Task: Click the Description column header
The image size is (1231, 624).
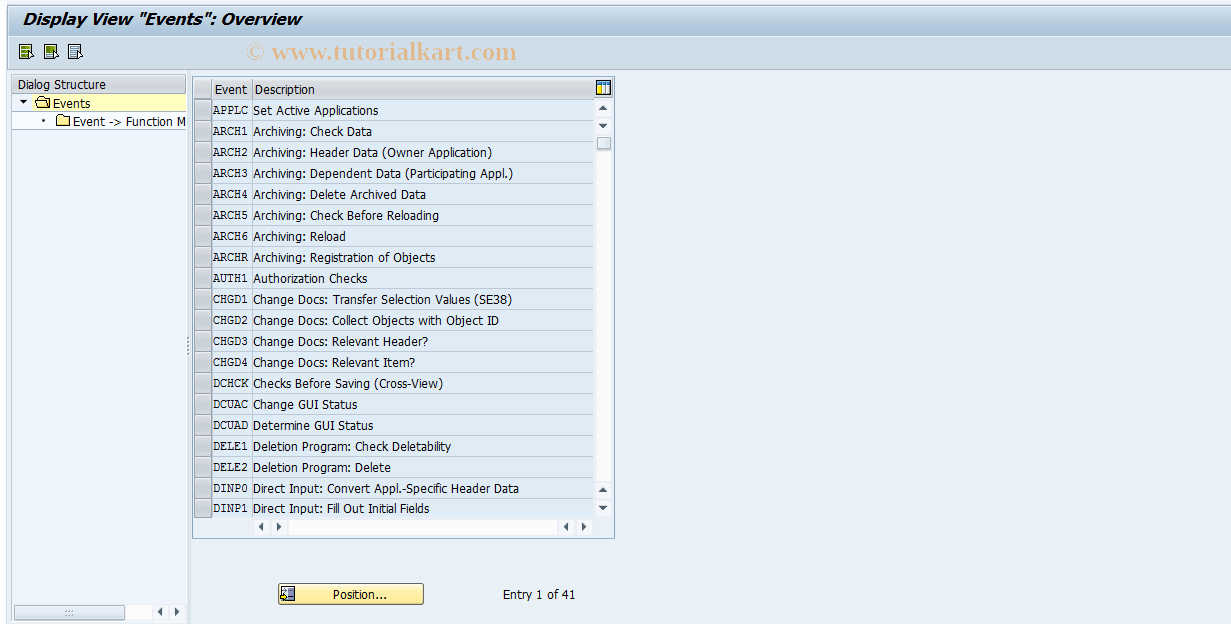Action: [423, 89]
